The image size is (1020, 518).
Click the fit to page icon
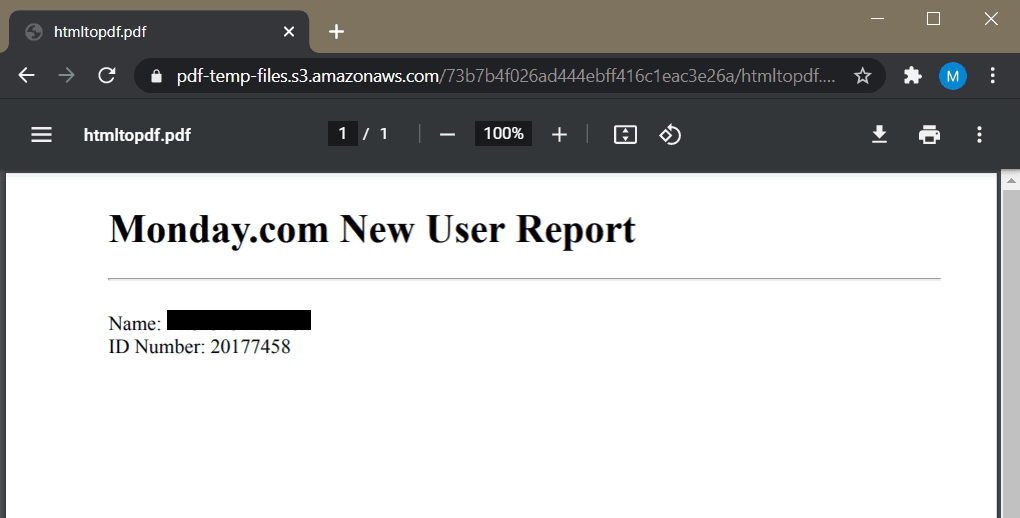pyautogui.click(x=625, y=134)
